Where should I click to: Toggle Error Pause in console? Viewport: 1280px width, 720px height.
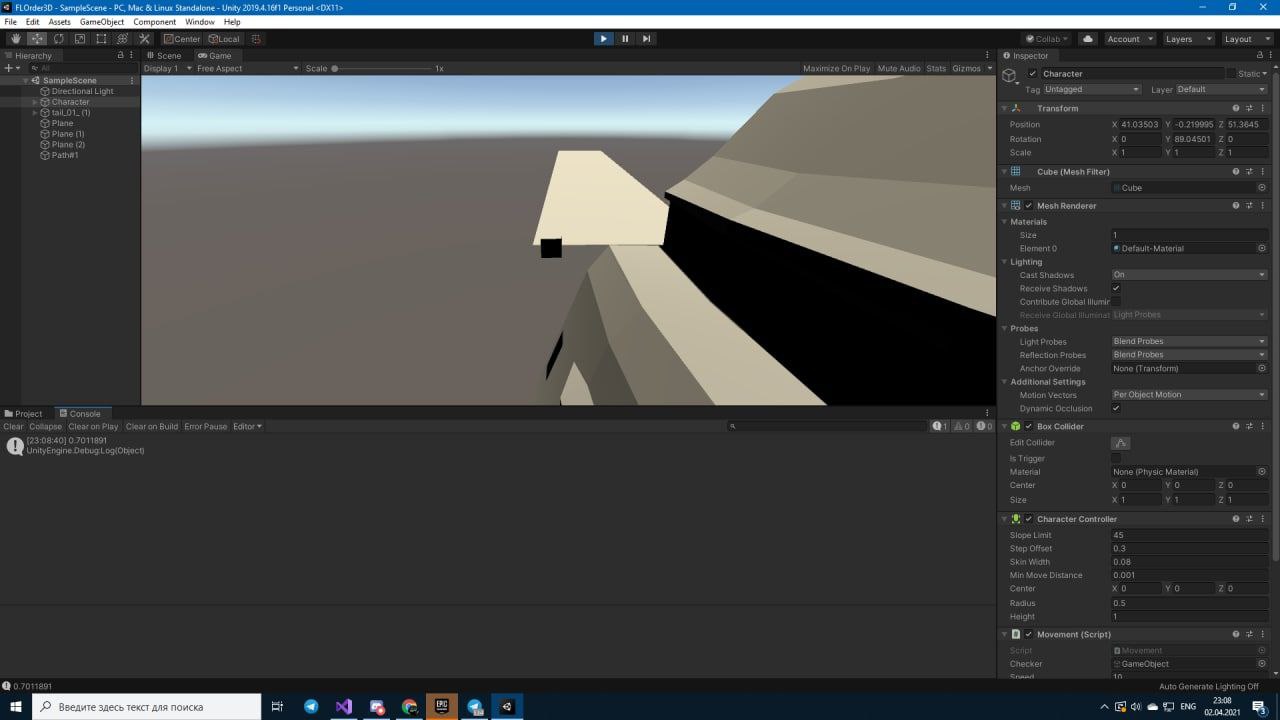coord(205,427)
